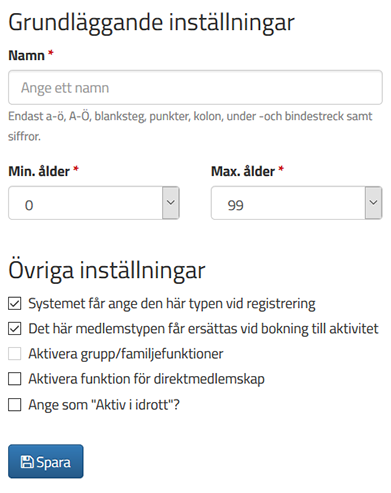Click the 'Övriga inställningar' heading
Screen dimensions: 391x493
pos(107,271)
